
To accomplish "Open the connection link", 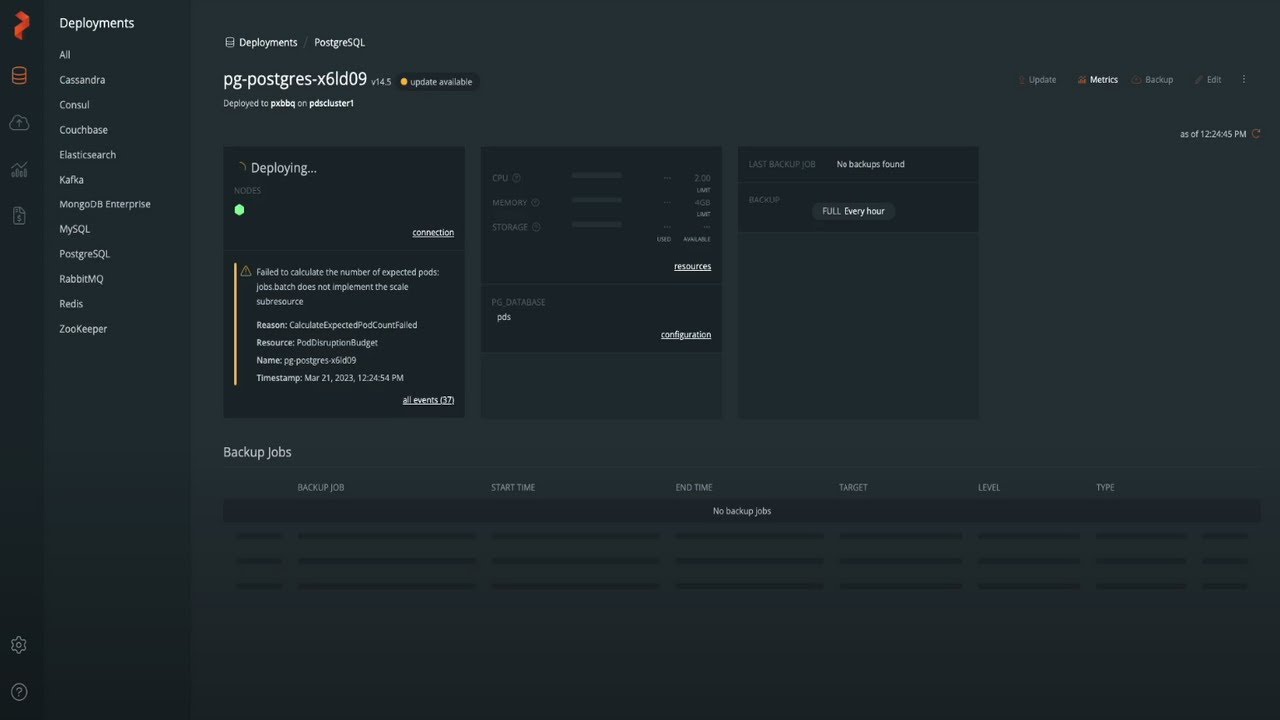I will pyautogui.click(x=433, y=232).
